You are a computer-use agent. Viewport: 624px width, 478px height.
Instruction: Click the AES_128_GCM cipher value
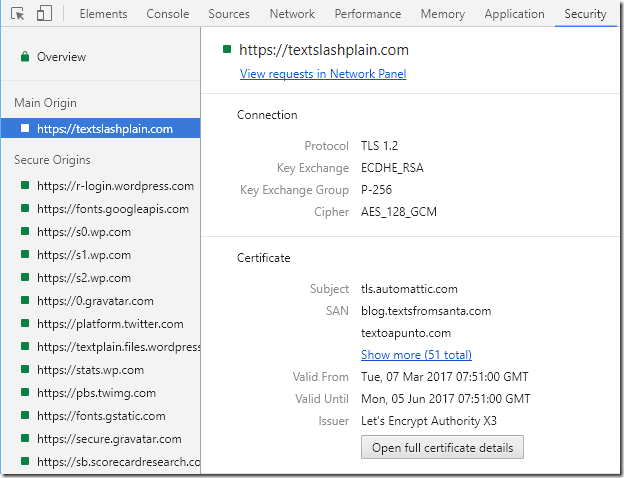pos(399,211)
